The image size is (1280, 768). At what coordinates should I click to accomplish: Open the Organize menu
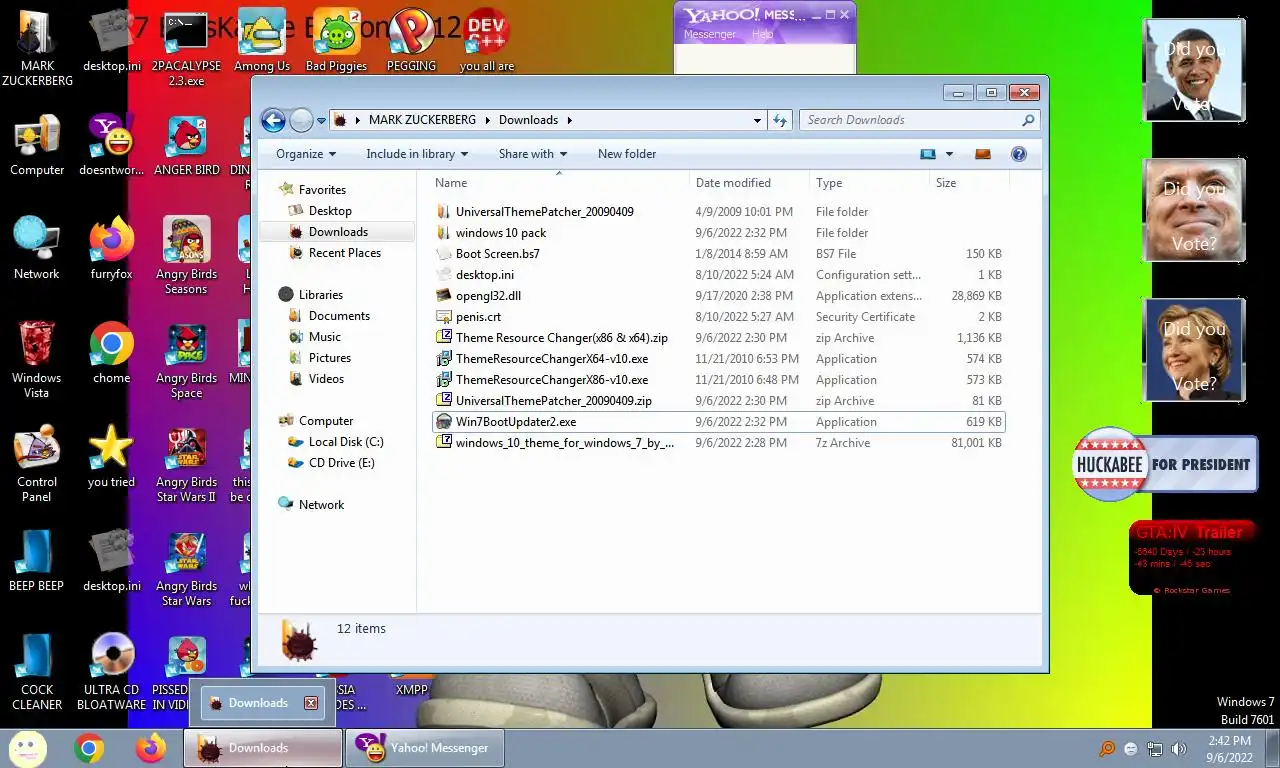coord(306,154)
